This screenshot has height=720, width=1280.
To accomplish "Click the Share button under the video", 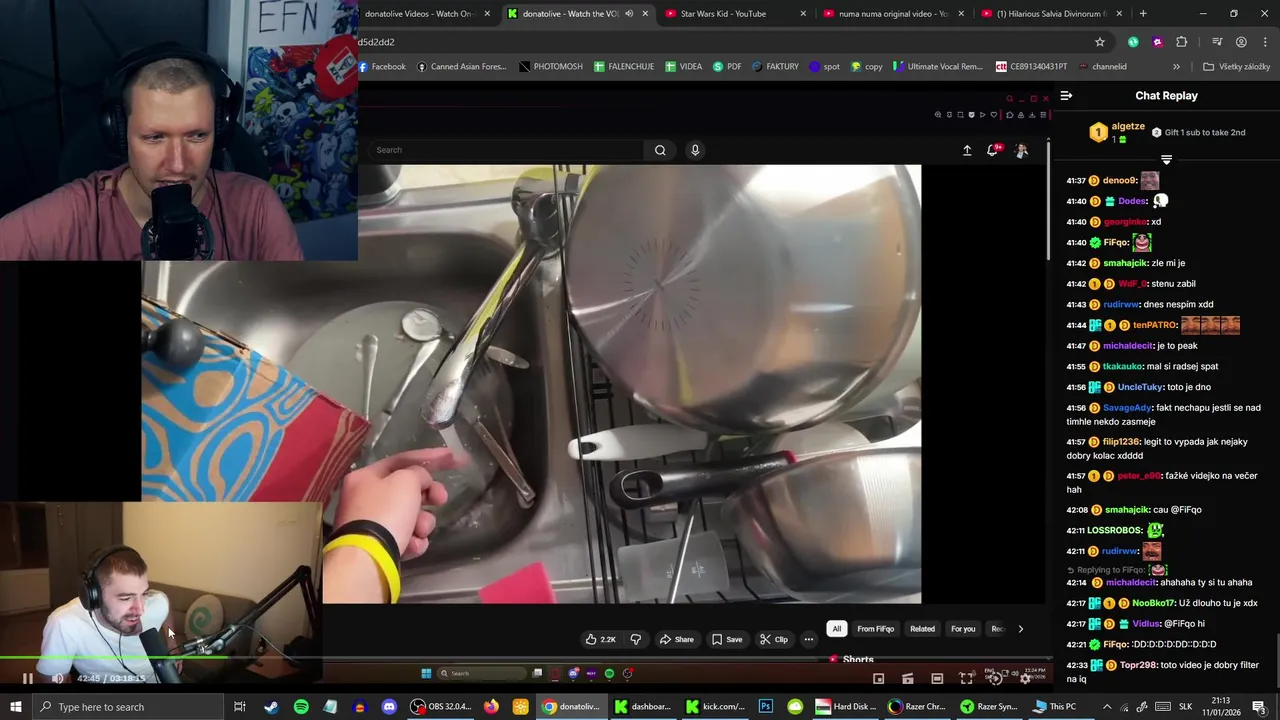I will click(676, 639).
